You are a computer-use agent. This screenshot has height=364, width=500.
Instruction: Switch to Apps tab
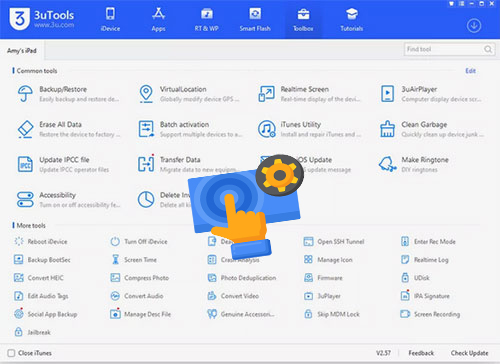coord(158,19)
